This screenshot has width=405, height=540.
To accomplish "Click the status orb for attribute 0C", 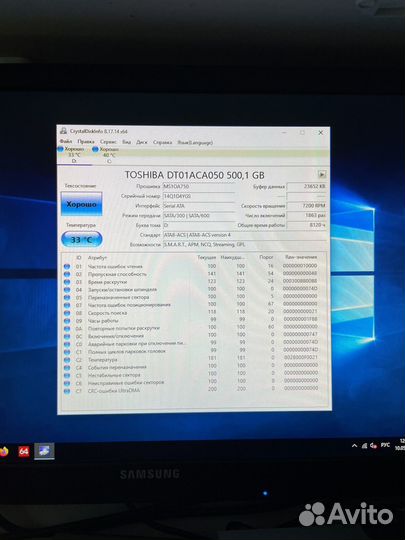I will coord(67,336).
